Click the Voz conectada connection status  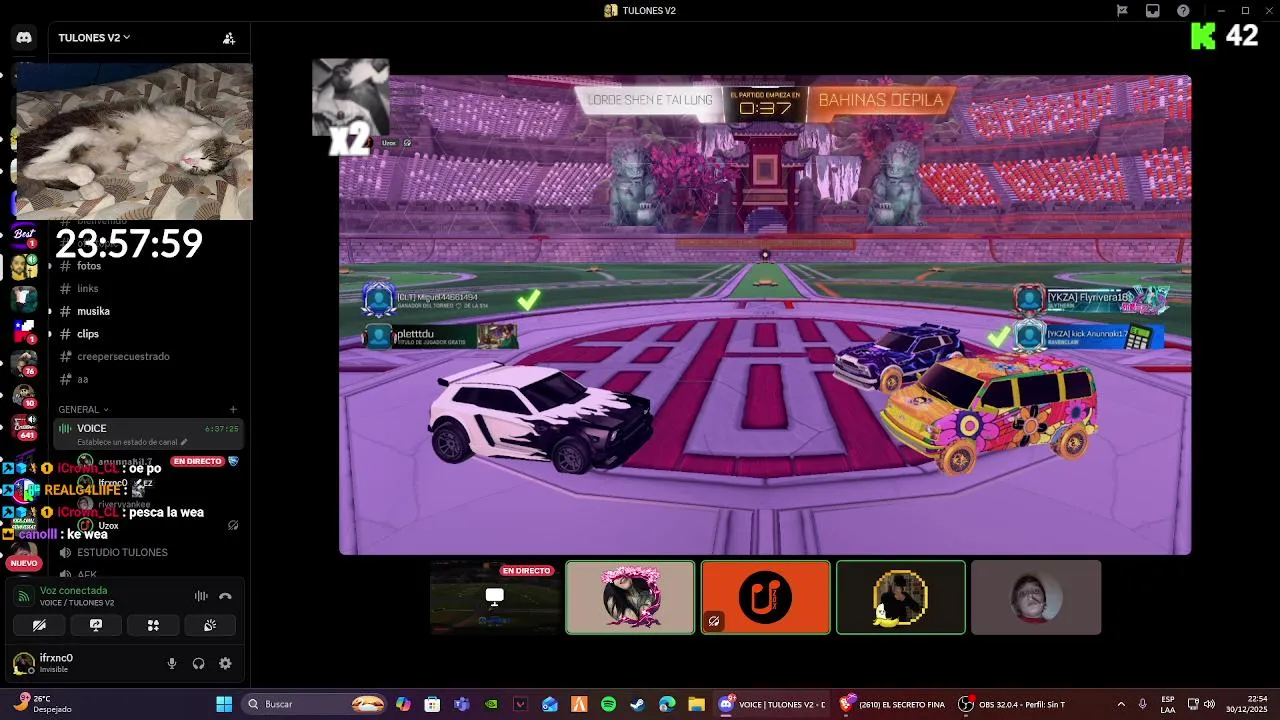pos(73,591)
